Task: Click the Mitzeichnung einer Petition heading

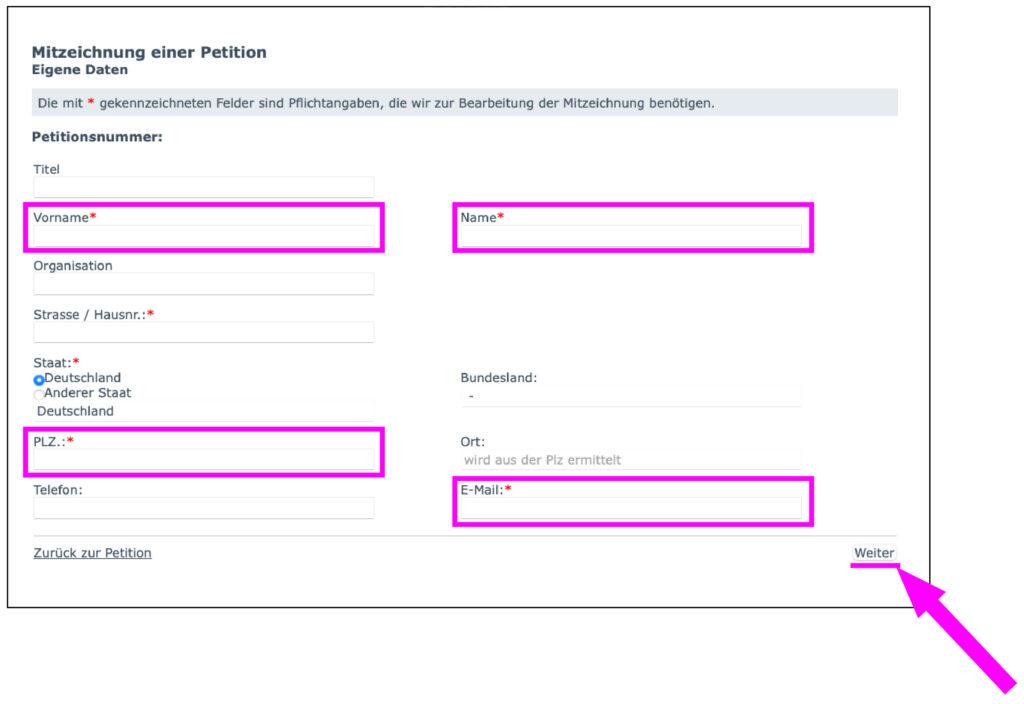Action: 149,52
